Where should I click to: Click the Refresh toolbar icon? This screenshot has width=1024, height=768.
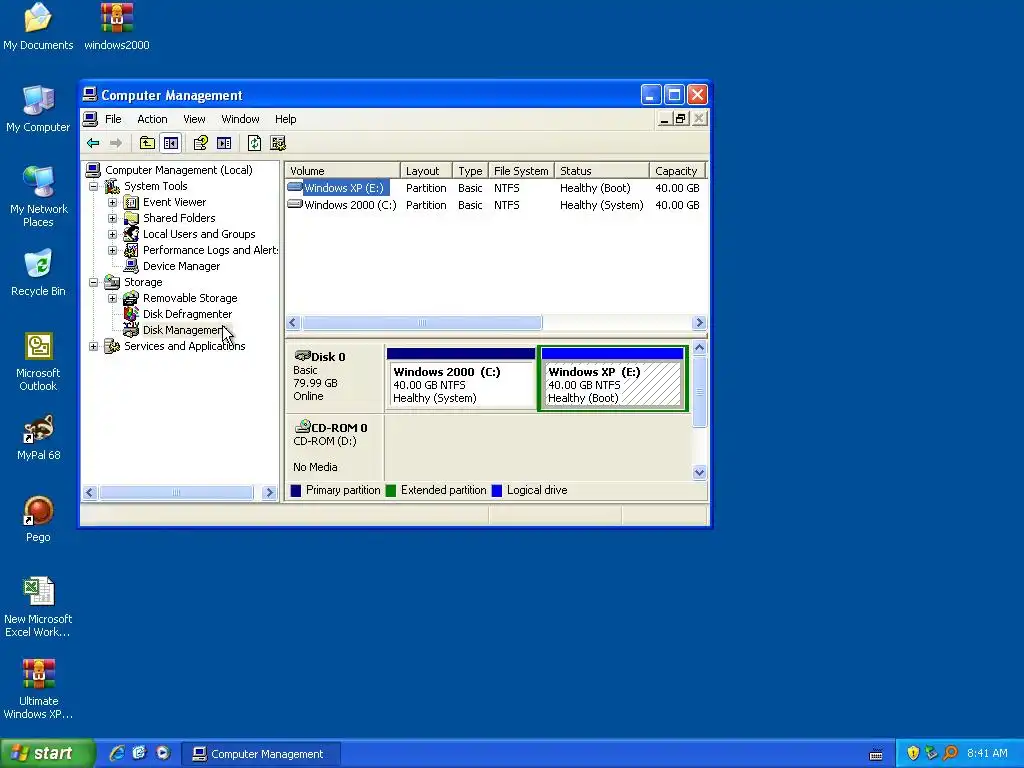click(x=254, y=143)
